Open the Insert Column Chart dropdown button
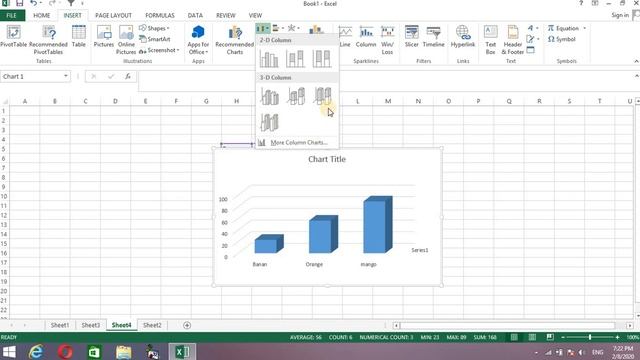The width and height of the screenshot is (640, 360). [x=263, y=28]
